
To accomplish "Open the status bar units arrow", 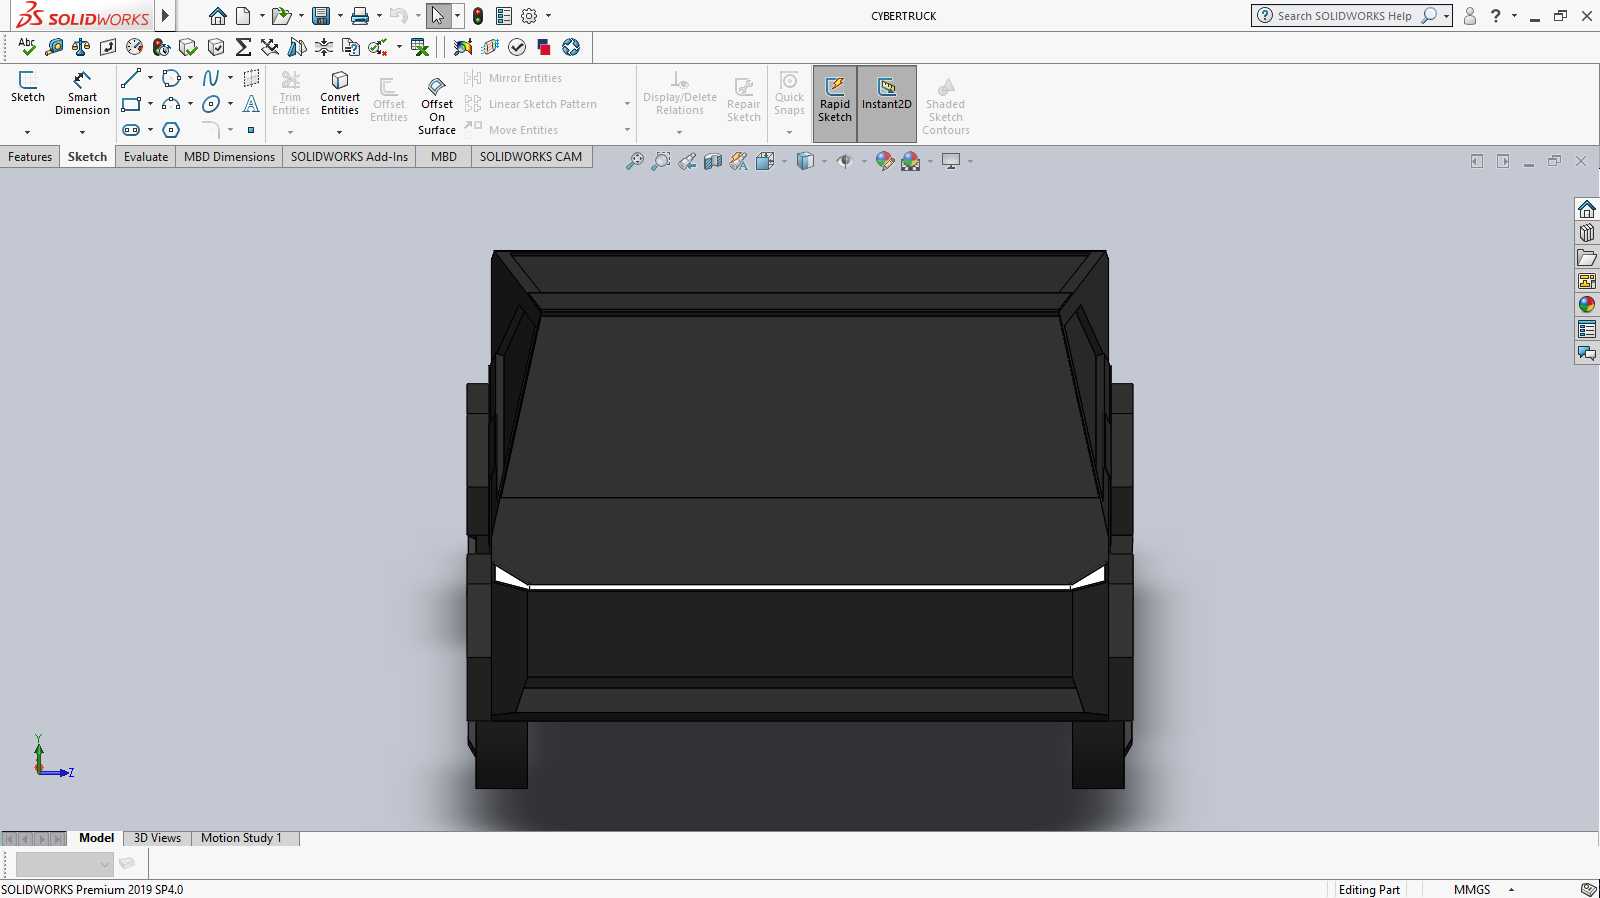I will click(x=1511, y=889).
